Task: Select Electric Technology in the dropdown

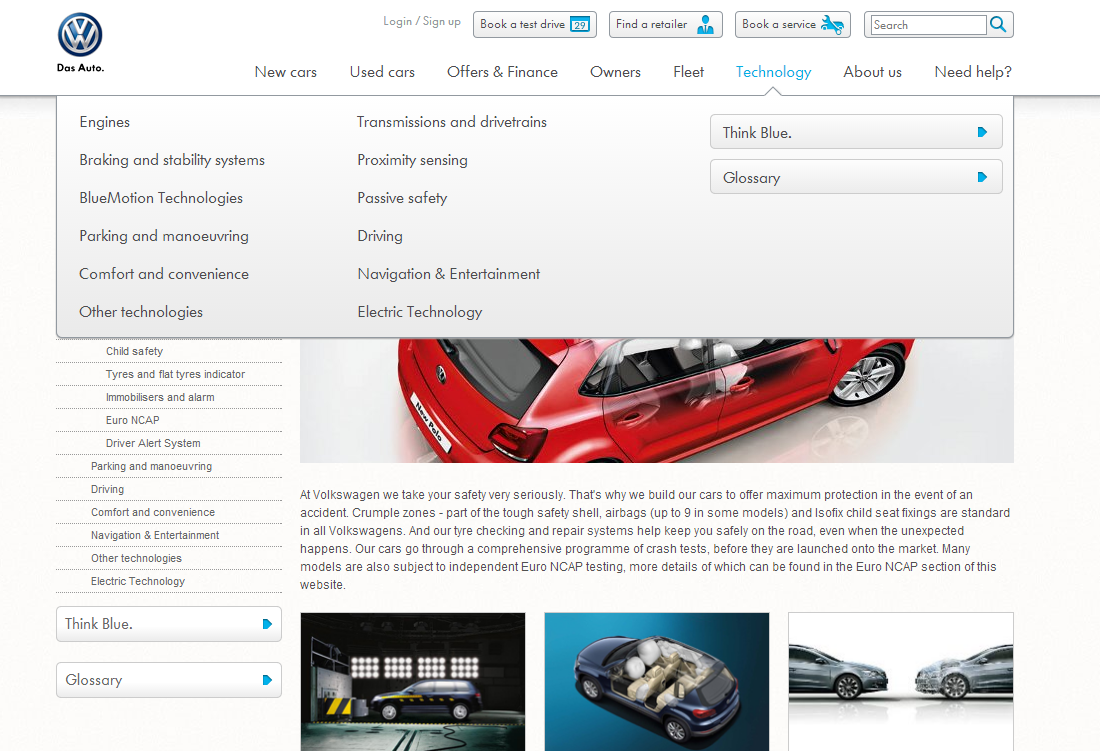Action: [420, 312]
